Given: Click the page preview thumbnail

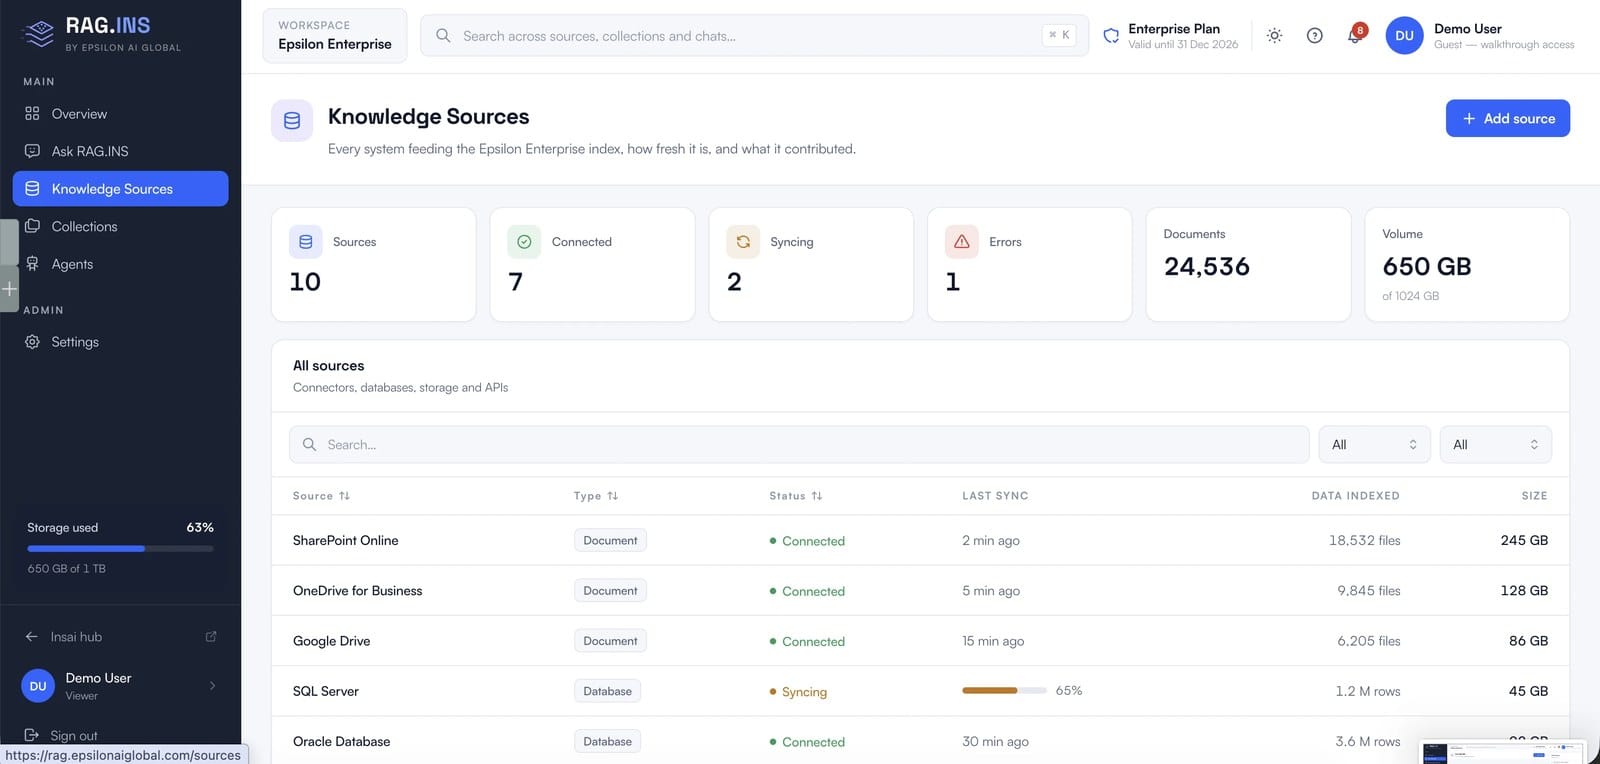Looking at the screenshot, I should 1502,752.
